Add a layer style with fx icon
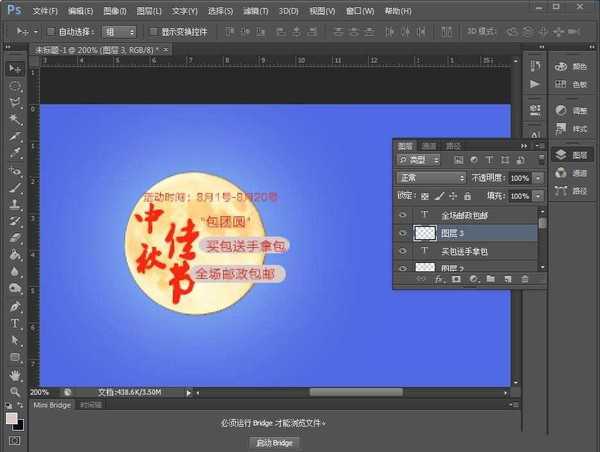The image size is (600, 452). (438, 279)
